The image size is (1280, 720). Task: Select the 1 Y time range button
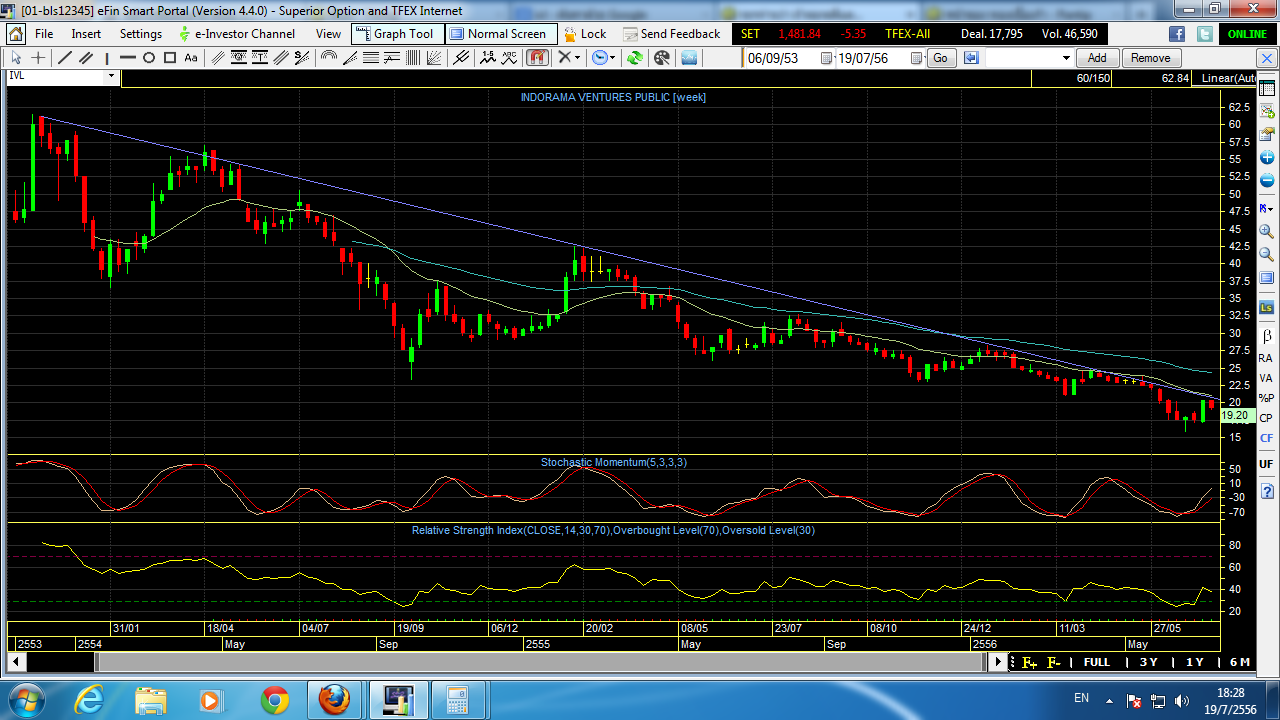(x=1195, y=662)
